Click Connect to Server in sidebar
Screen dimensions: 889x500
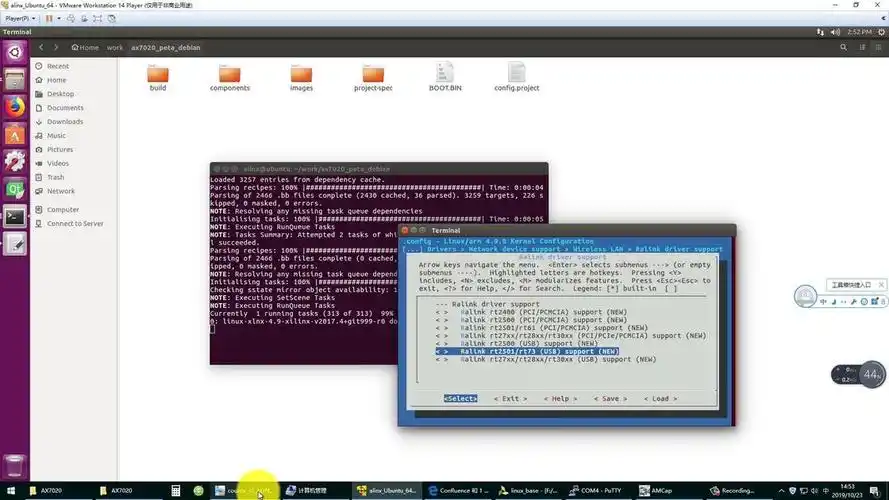[x=74, y=223]
